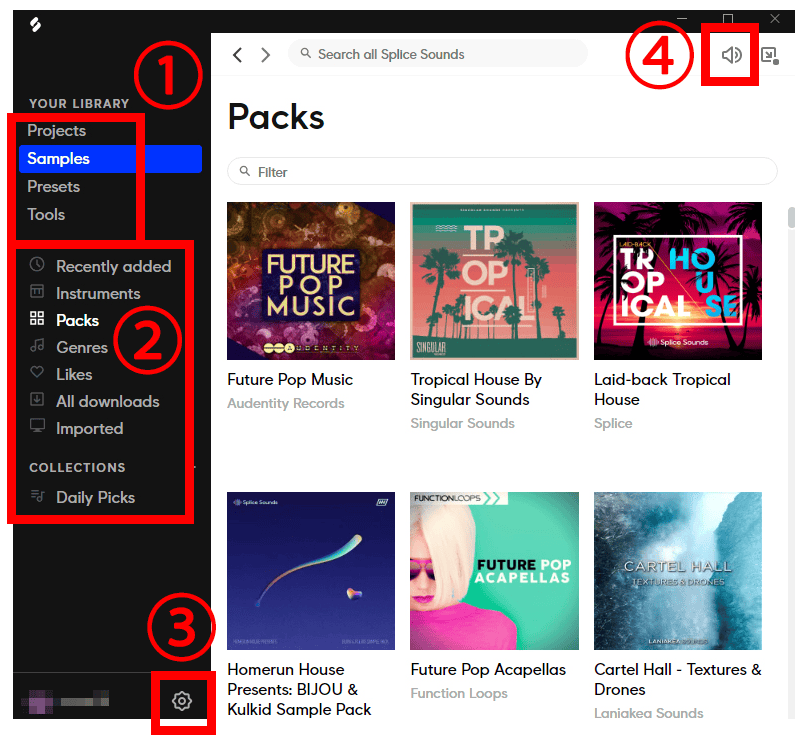Click the Singular Sounds label link
Viewport: 808px width, 751px height.
462,423
